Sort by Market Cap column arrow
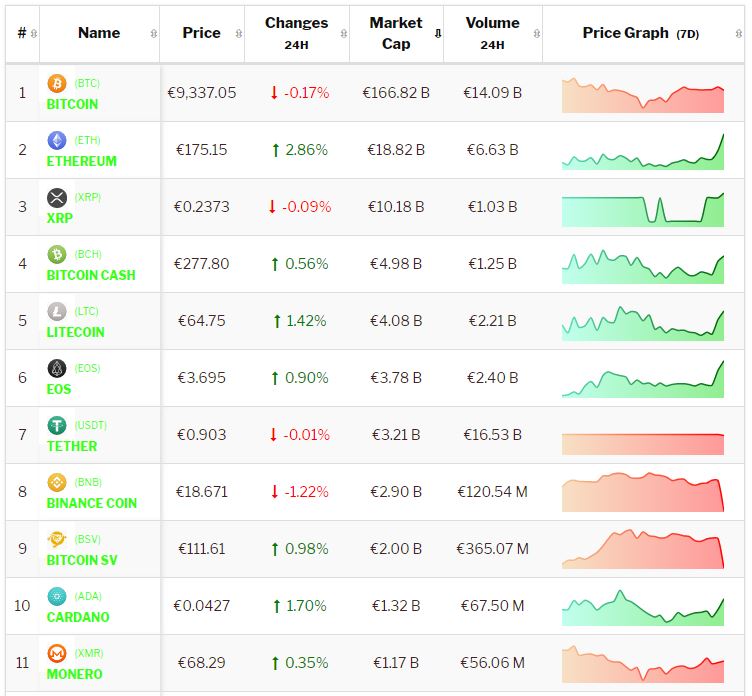752x696 pixels. 437,34
